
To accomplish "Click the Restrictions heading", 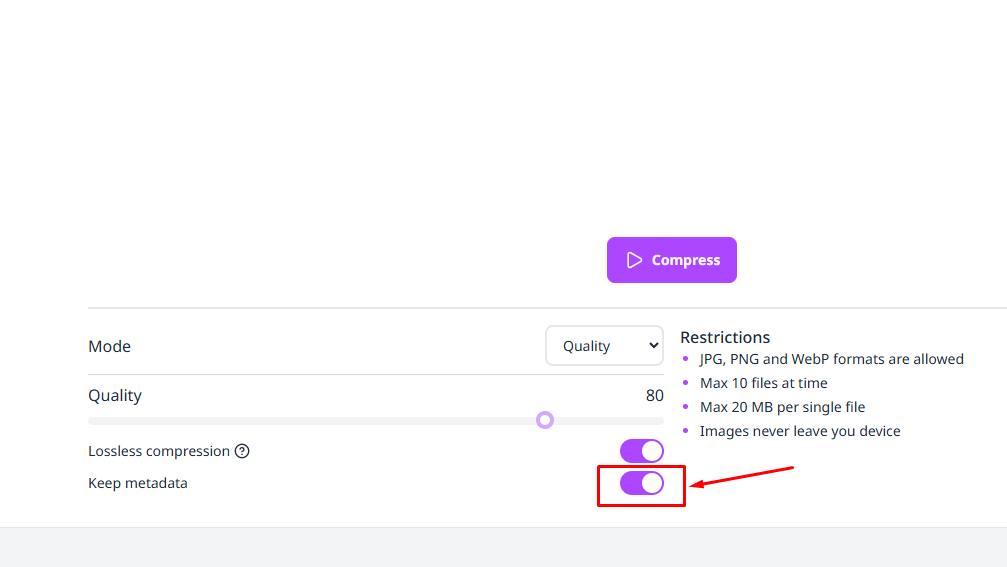I will click(725, 337).
